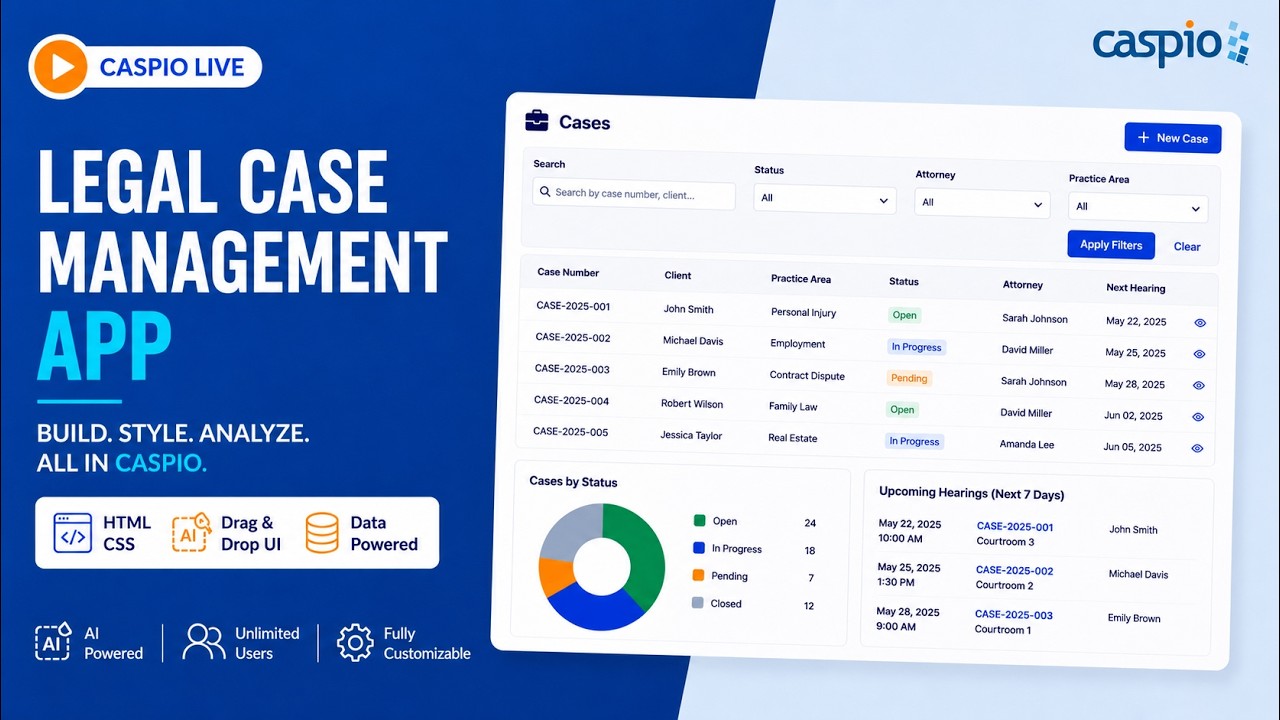Click client name Robert Wilson
1280x720 pixels.
(692, 404)
